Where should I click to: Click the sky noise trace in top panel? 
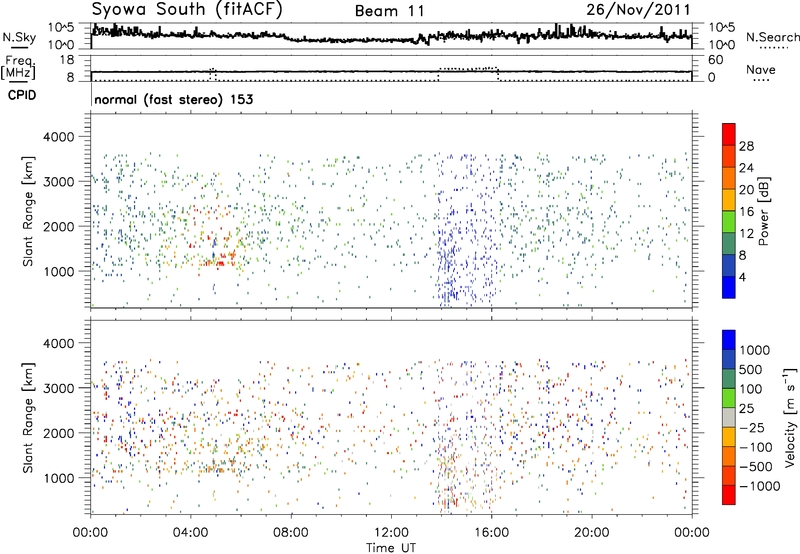pos(391,36)
